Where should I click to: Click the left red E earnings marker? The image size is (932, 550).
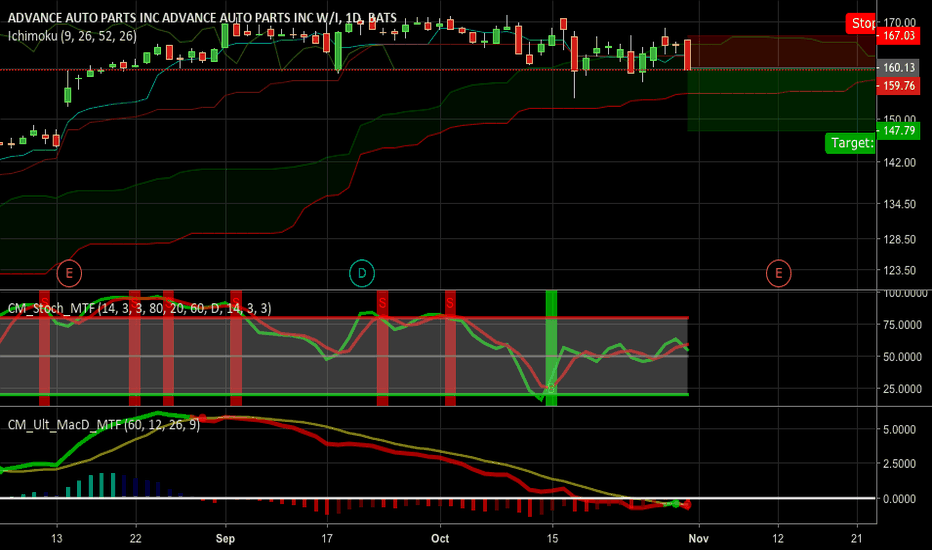coord(69,274)
